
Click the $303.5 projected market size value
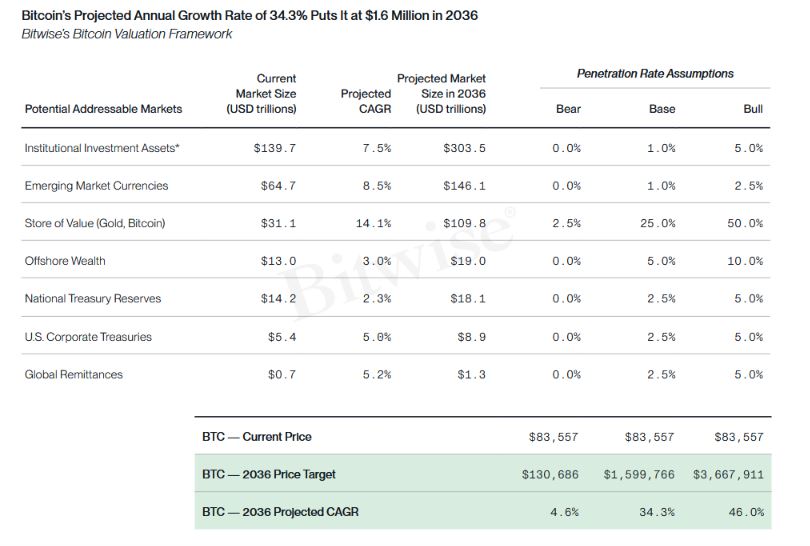point(464,148)
